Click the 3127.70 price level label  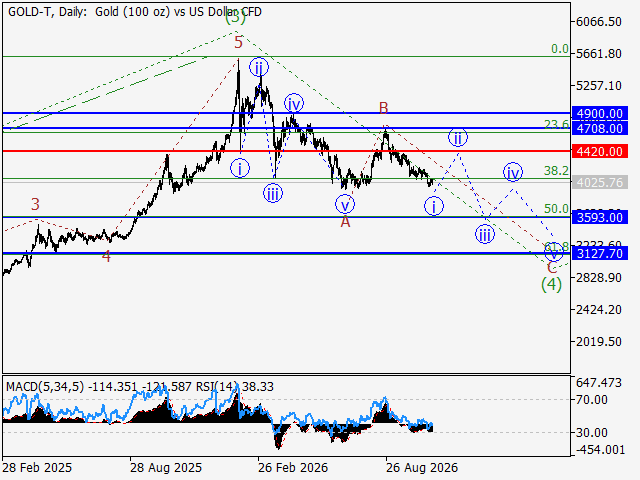point(600,253)
